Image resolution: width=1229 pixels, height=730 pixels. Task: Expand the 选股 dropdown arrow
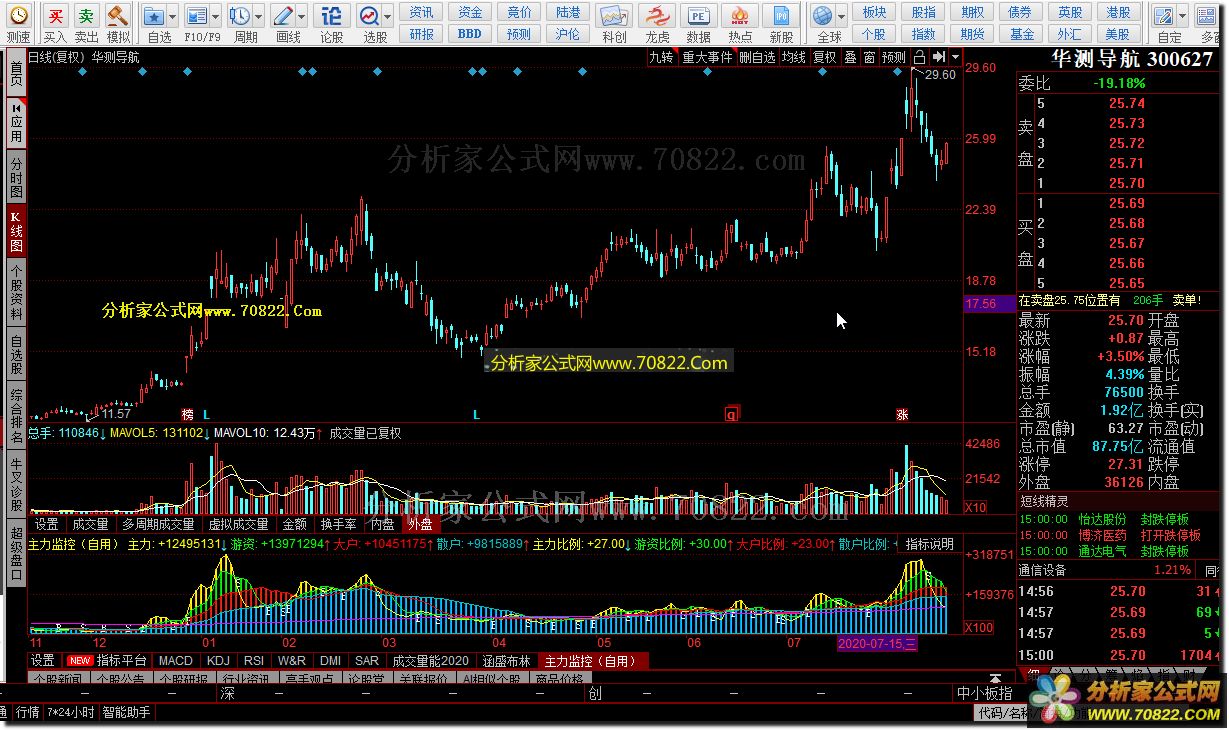(388, 17)
